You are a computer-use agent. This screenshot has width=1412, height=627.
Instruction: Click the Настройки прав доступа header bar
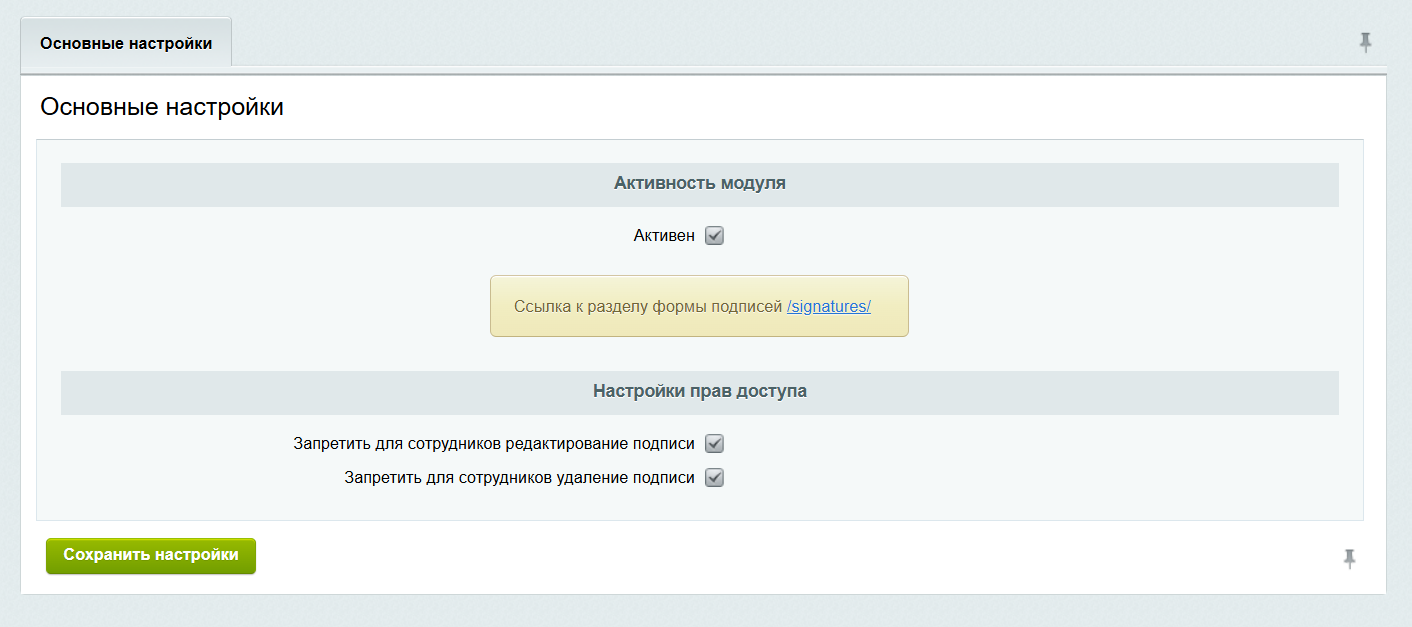pyautogui.click(x=699, y=392)
